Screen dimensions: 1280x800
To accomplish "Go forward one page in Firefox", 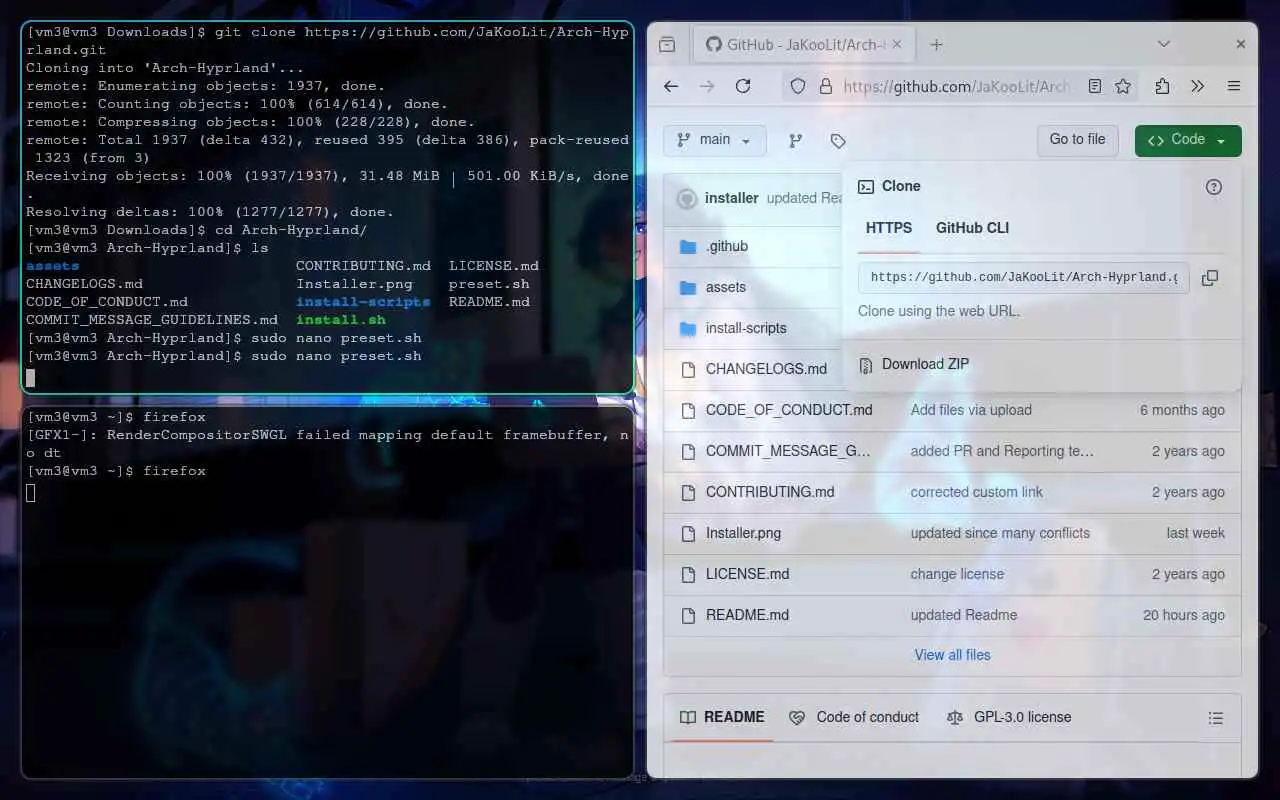I will (707, 87).
